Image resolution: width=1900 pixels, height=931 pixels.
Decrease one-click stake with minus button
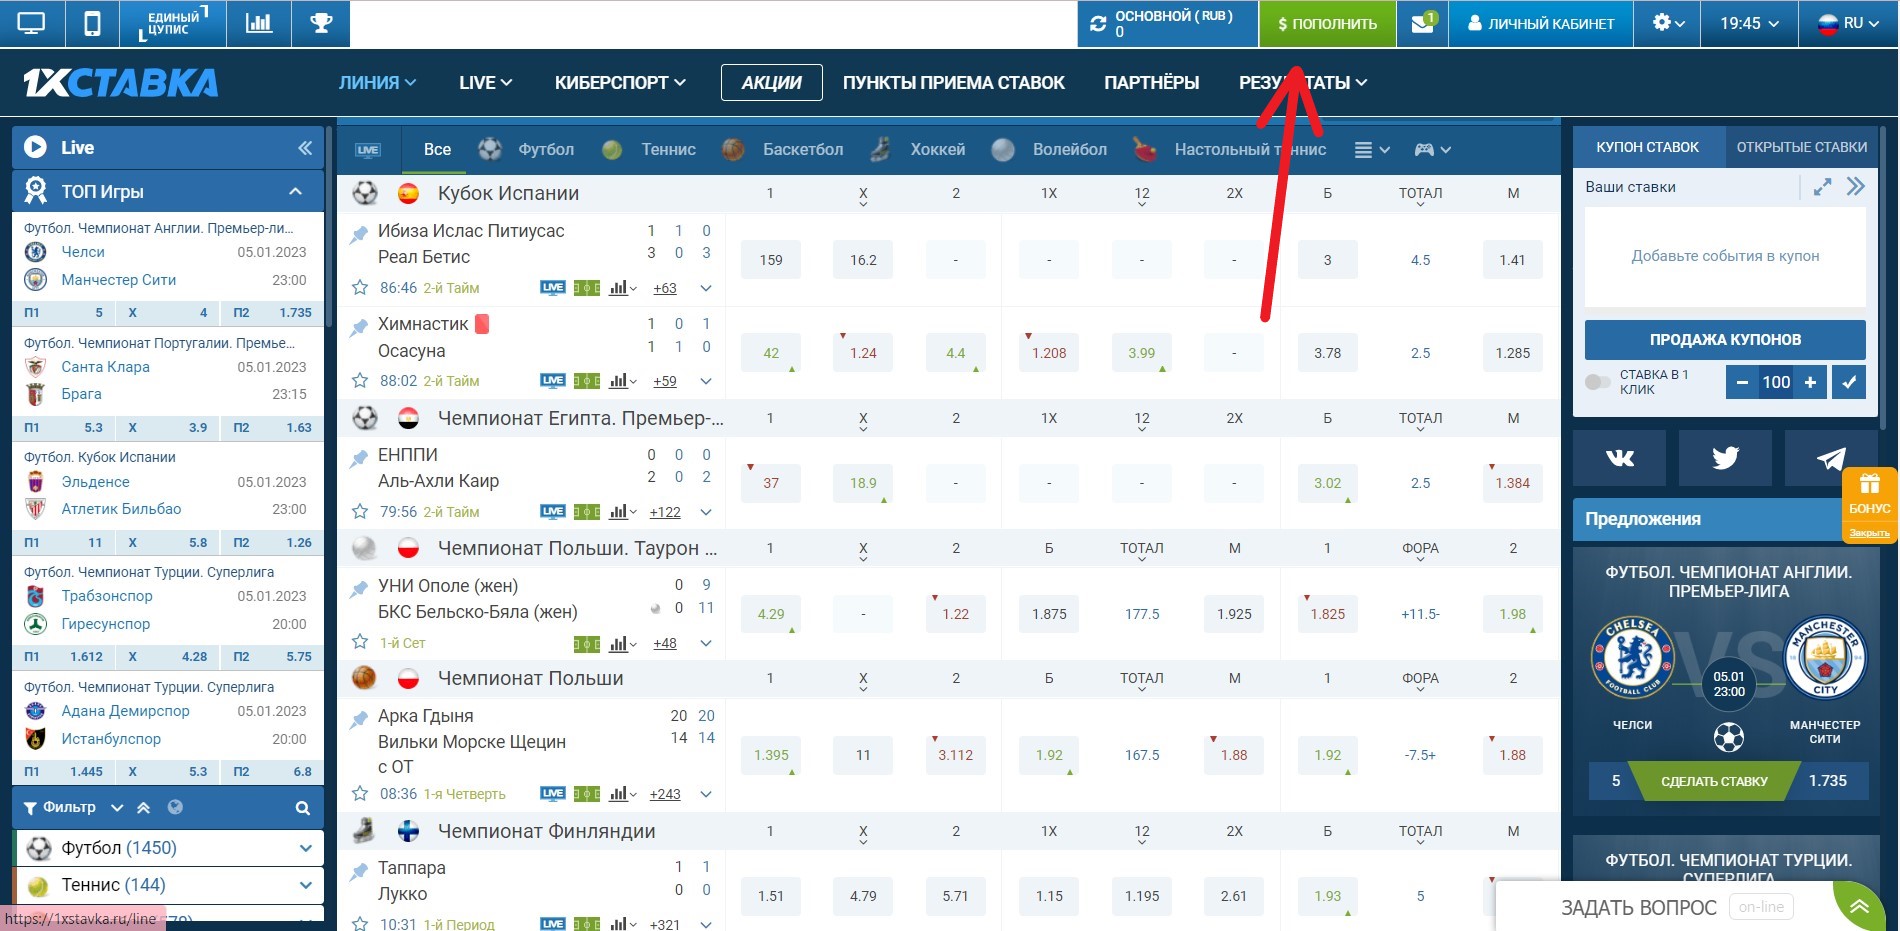click(x=1742, y=382)
